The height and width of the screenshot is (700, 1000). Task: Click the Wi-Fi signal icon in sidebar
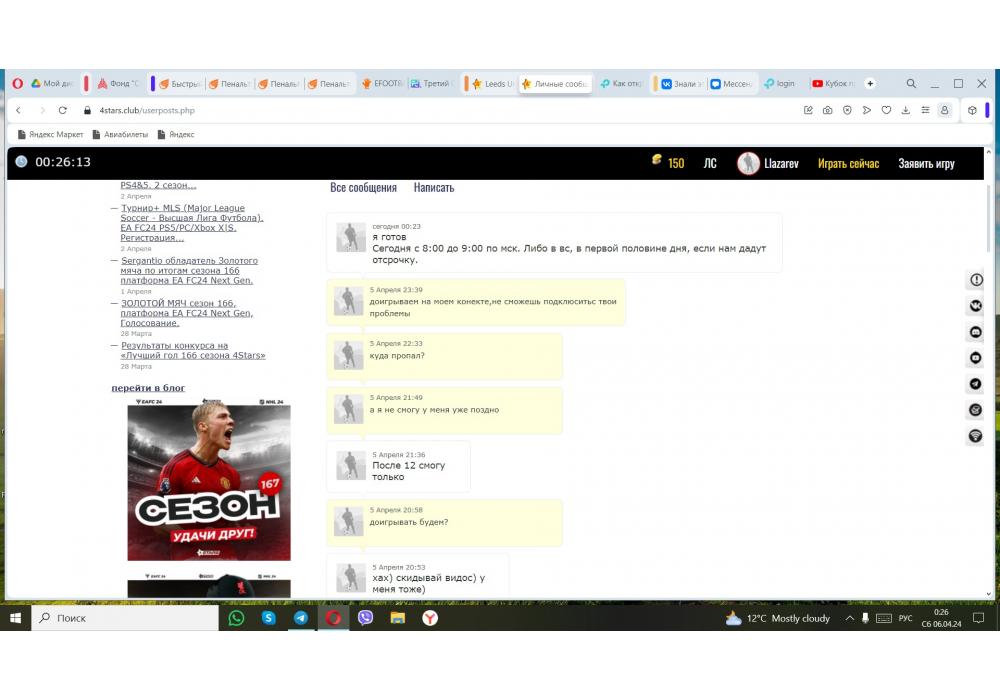[x=975, y=436]
